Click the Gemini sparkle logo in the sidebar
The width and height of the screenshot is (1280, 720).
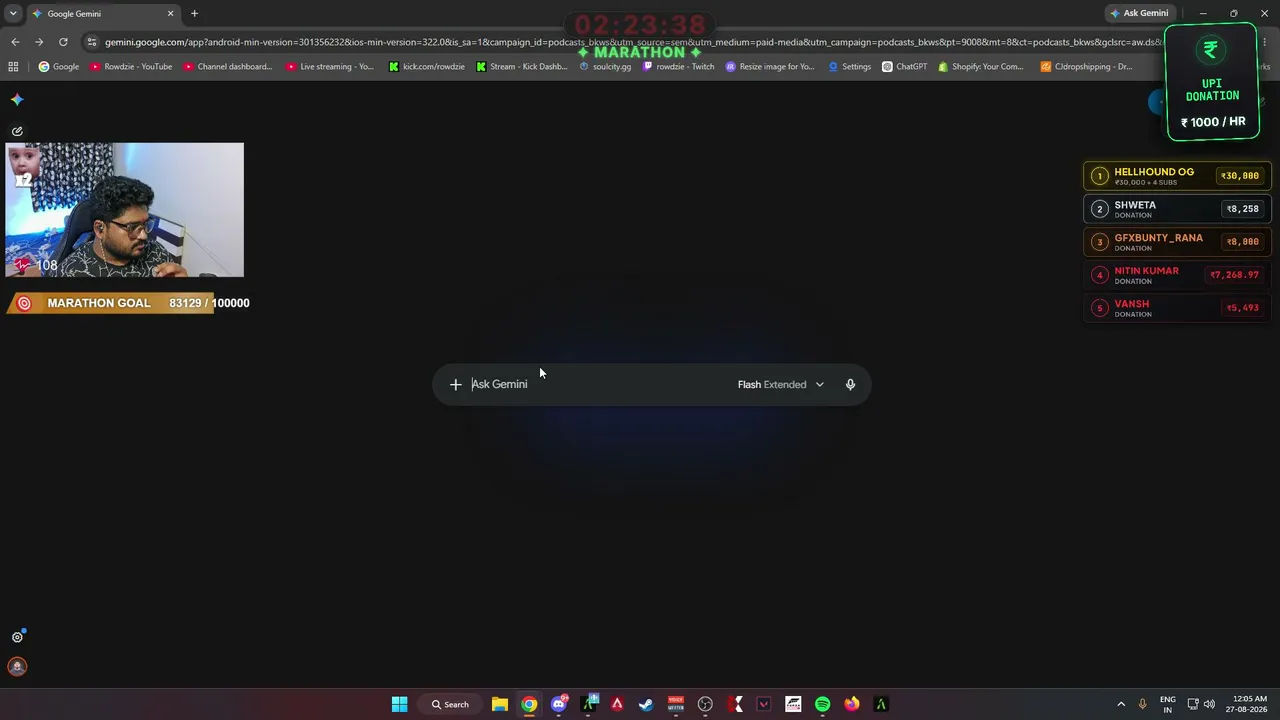pyautogui.click(x=17, y=100)
